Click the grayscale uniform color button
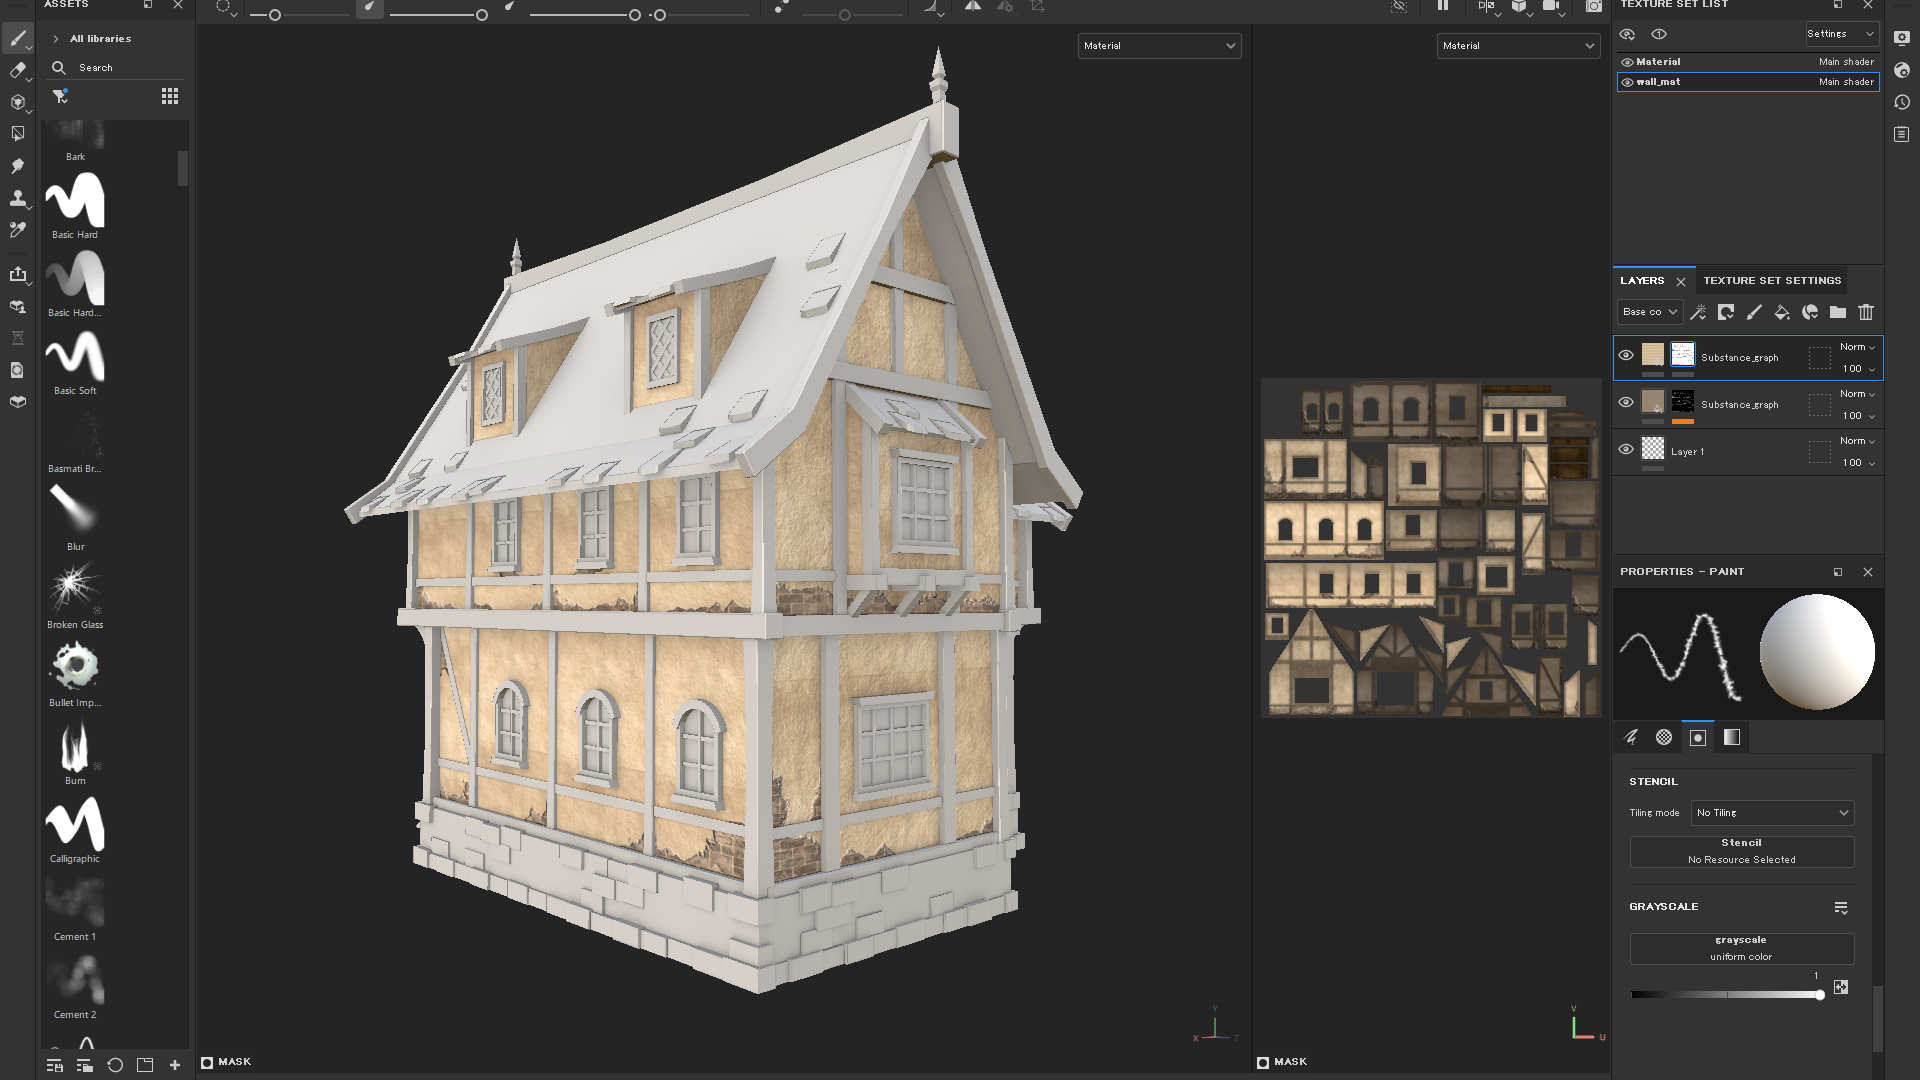Viewport: 1920px width, 1080px height. [1742, 949]
